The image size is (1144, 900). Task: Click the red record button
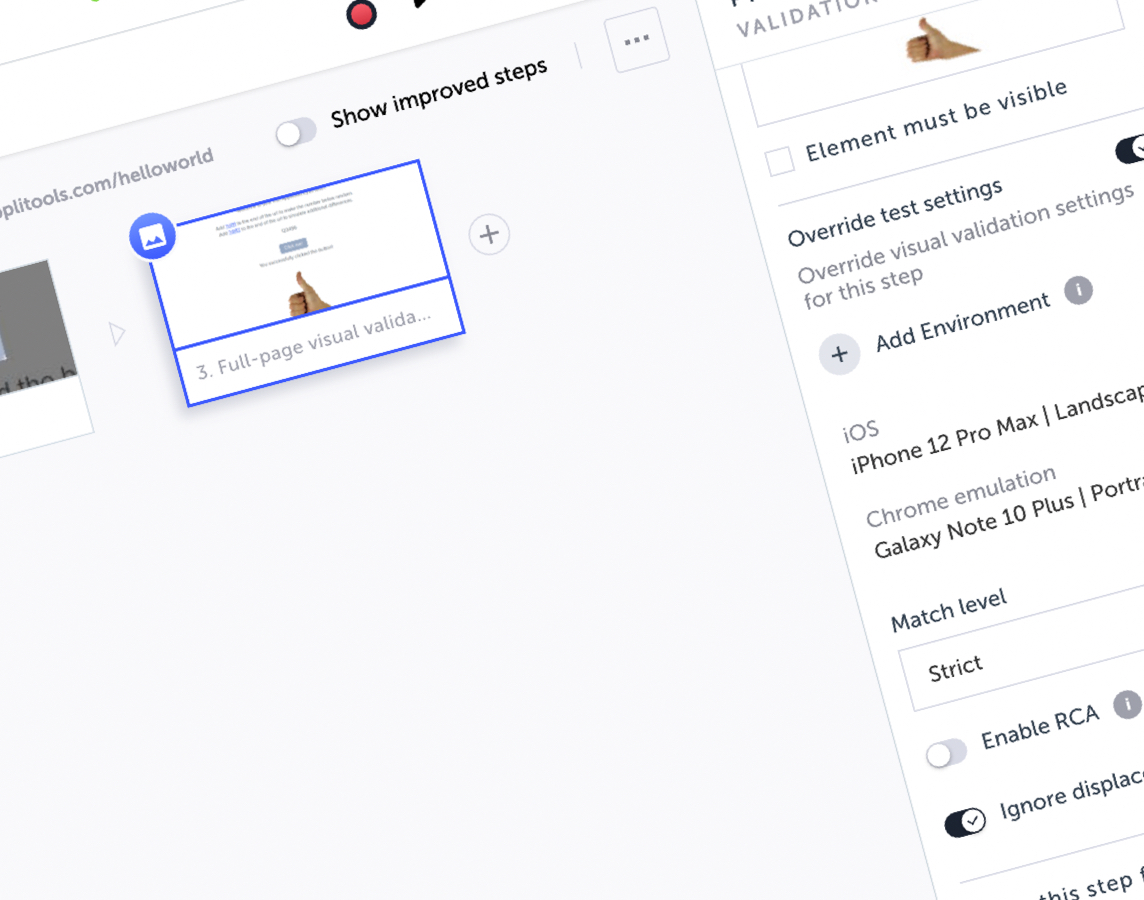click(x=361, y=14)
